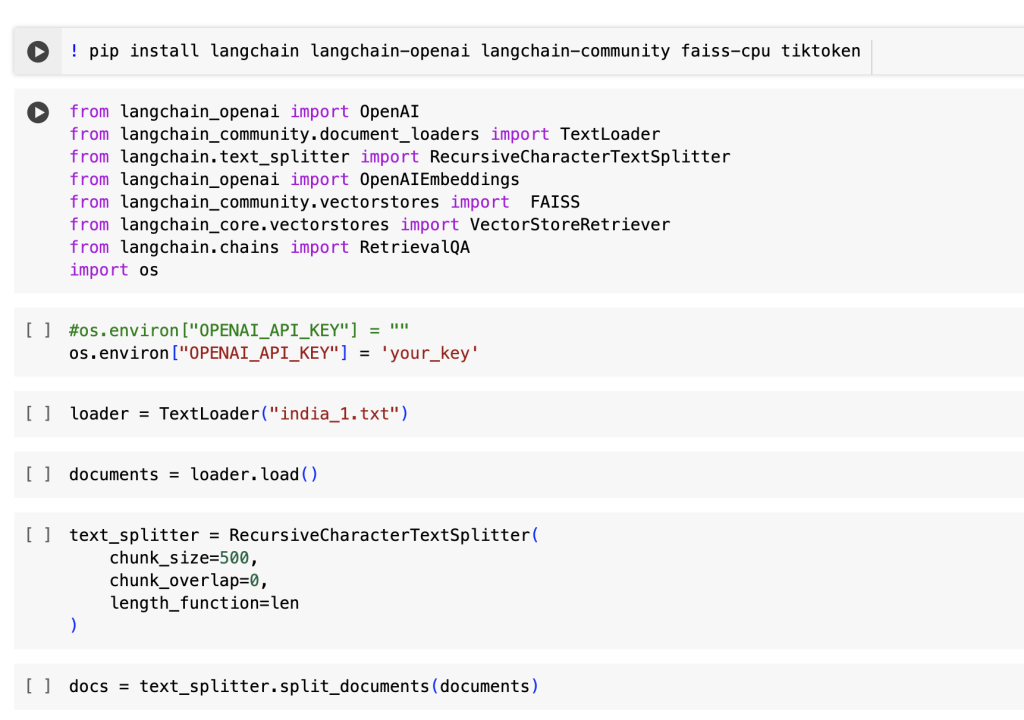The image size is (1024, 720).
Task: Click the 'your_key' string value
Action: [x=429, y=353]
